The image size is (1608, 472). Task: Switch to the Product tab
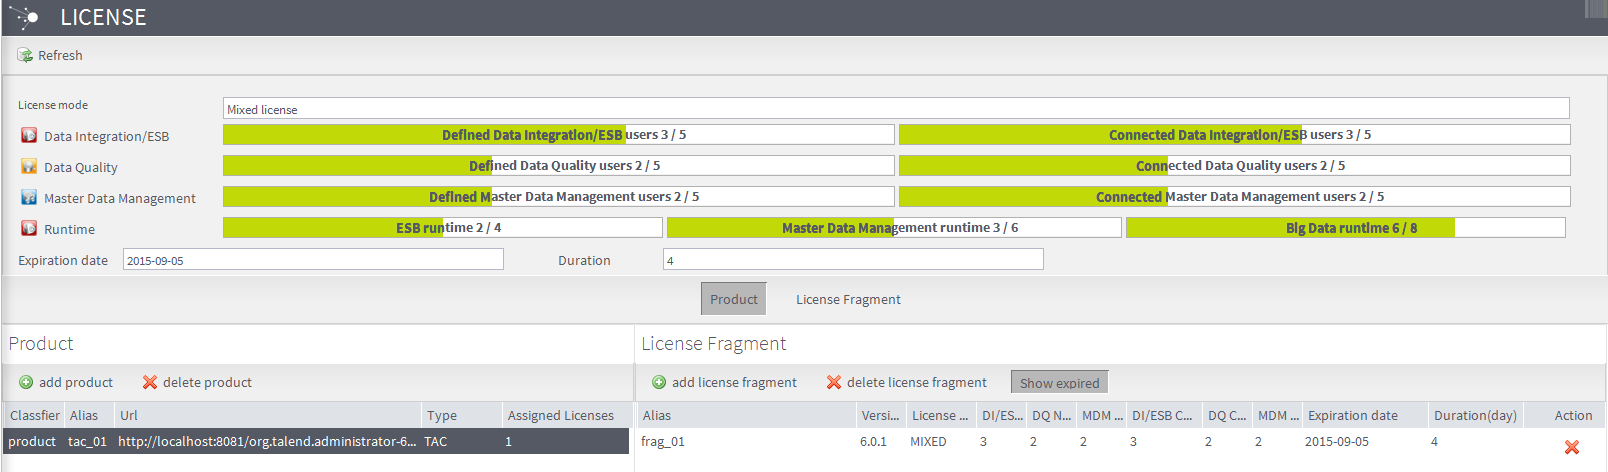(x=733, y=299)
